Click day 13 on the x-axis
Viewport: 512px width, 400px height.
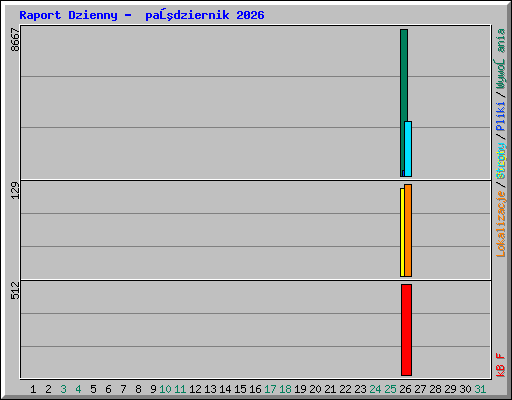pos(210,389)
